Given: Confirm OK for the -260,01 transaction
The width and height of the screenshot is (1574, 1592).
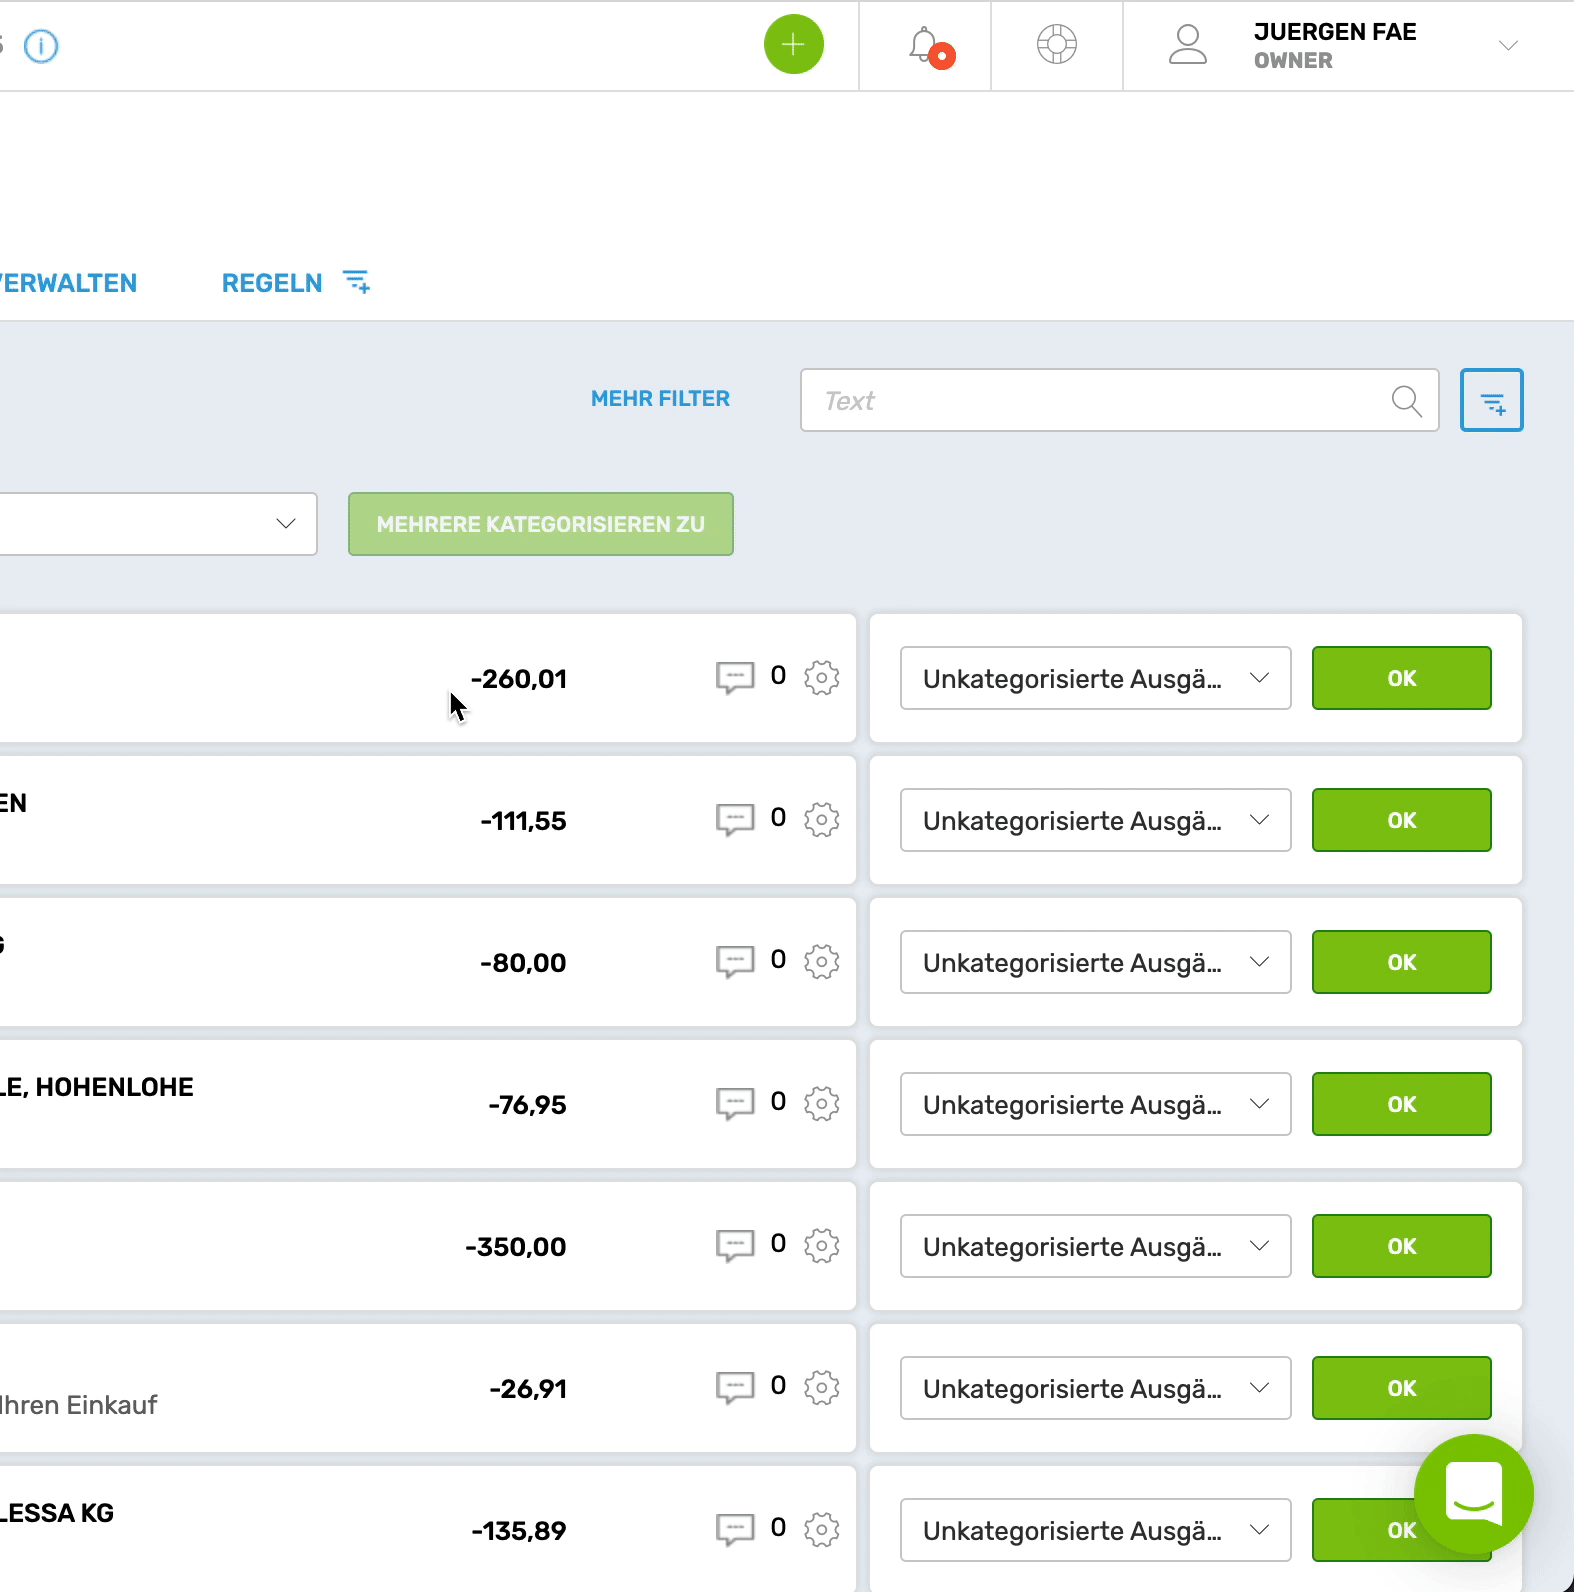Looking at the screenshot, I should [1401, 678].
